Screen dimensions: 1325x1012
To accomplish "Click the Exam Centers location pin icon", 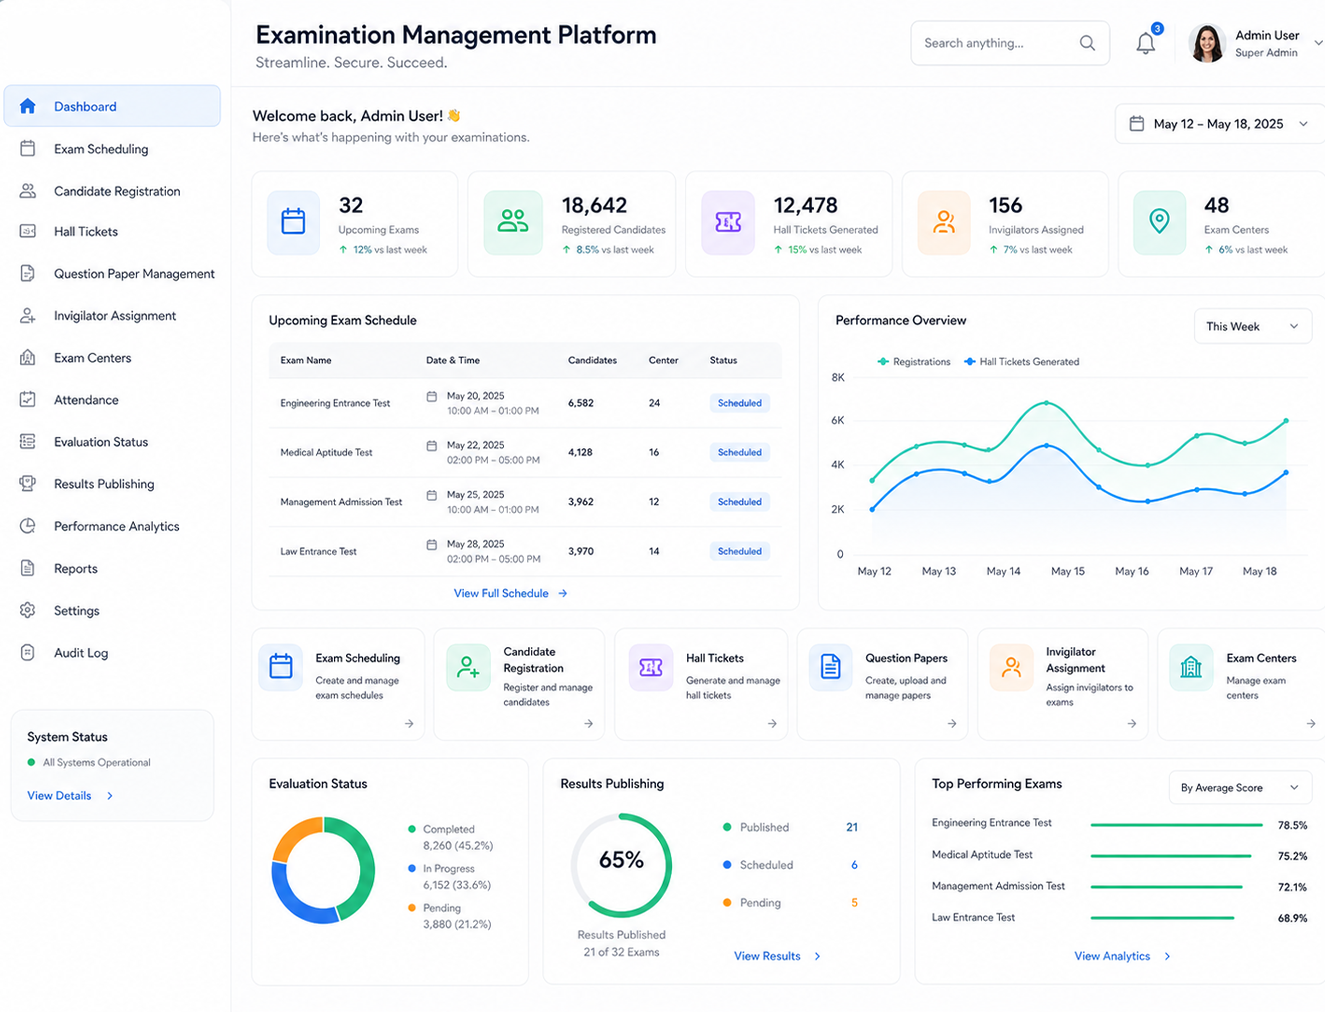I will coord(1159,222).
